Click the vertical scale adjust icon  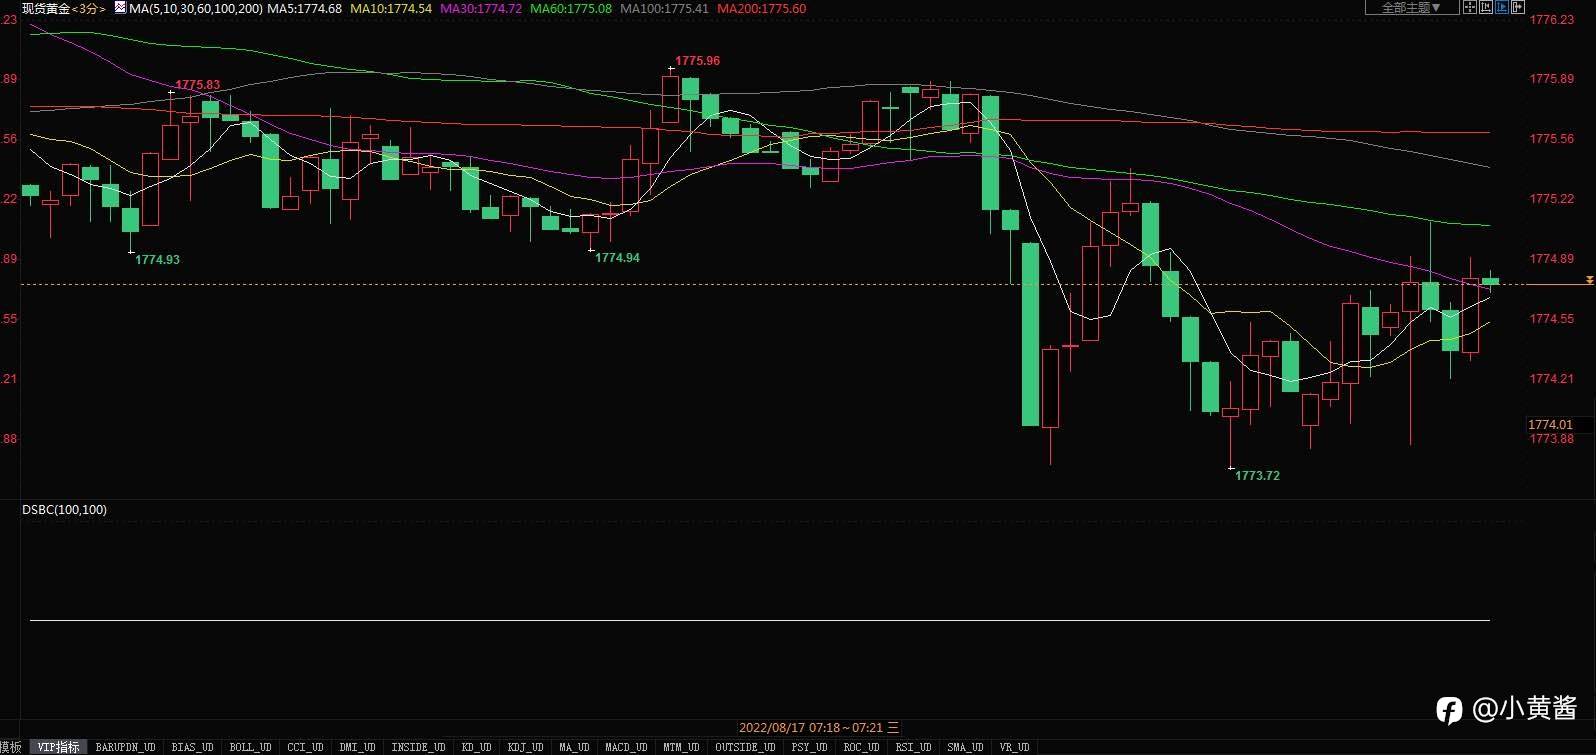point(1486,7)
